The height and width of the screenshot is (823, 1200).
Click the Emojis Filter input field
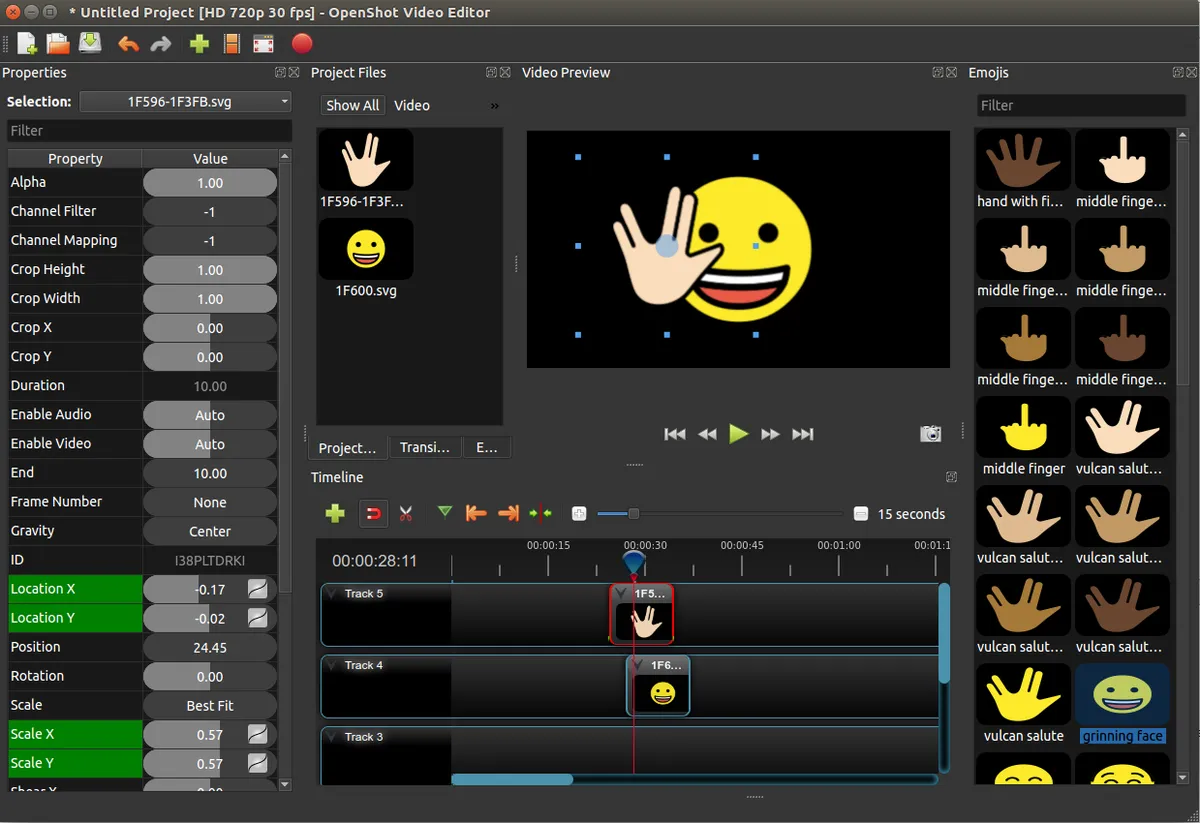(x=1081, y=105)
